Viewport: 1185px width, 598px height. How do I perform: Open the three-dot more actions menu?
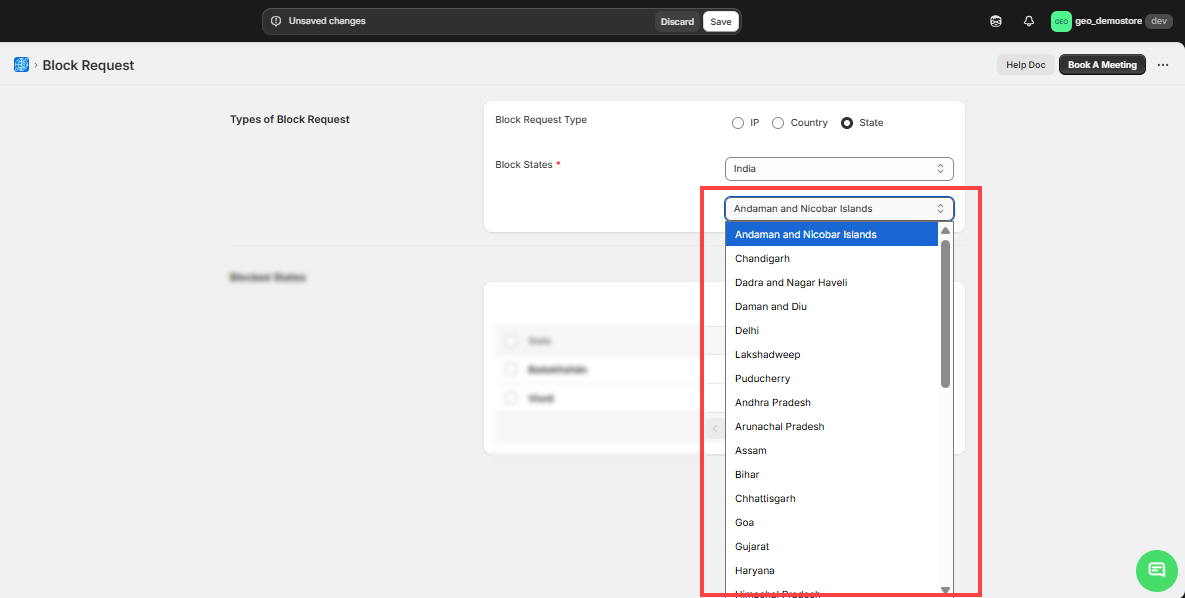[1163, 65]
